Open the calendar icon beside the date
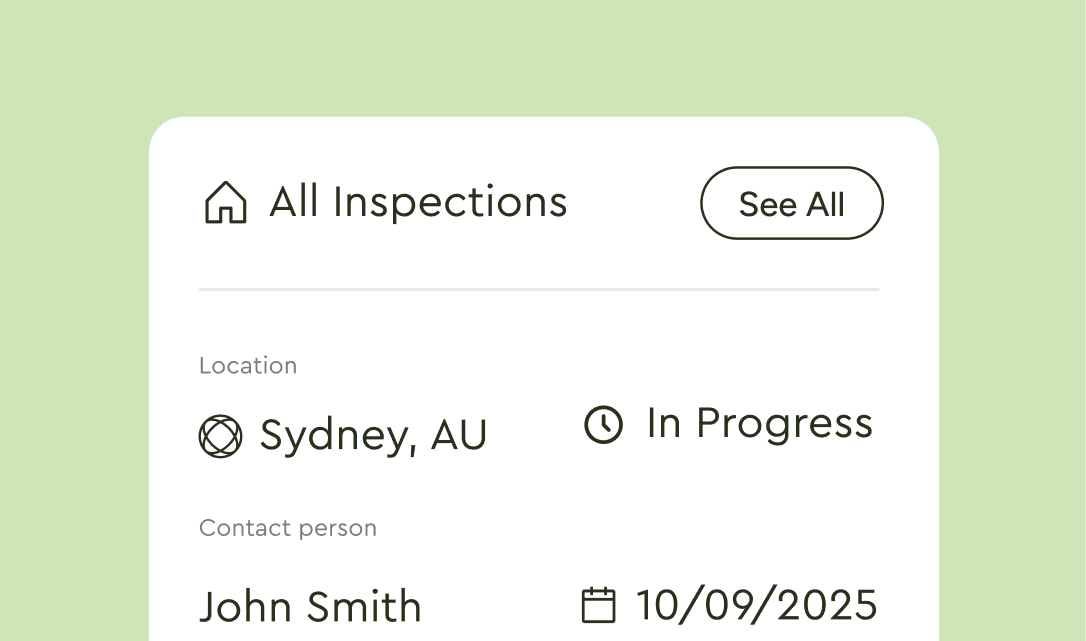Viewport: 1086px width, 641px height. coord(599,604)
